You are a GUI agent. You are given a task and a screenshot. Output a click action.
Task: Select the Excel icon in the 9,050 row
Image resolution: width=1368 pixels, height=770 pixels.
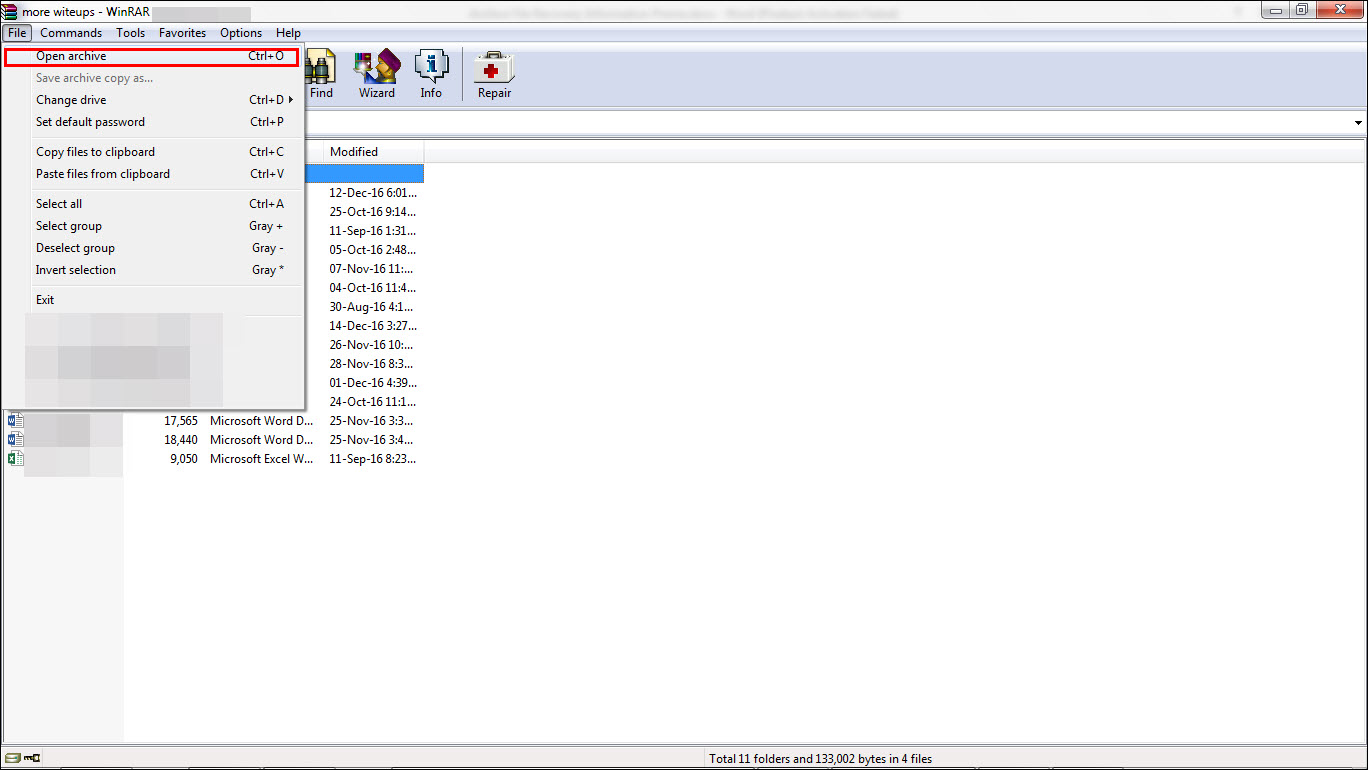click(15, 459)
